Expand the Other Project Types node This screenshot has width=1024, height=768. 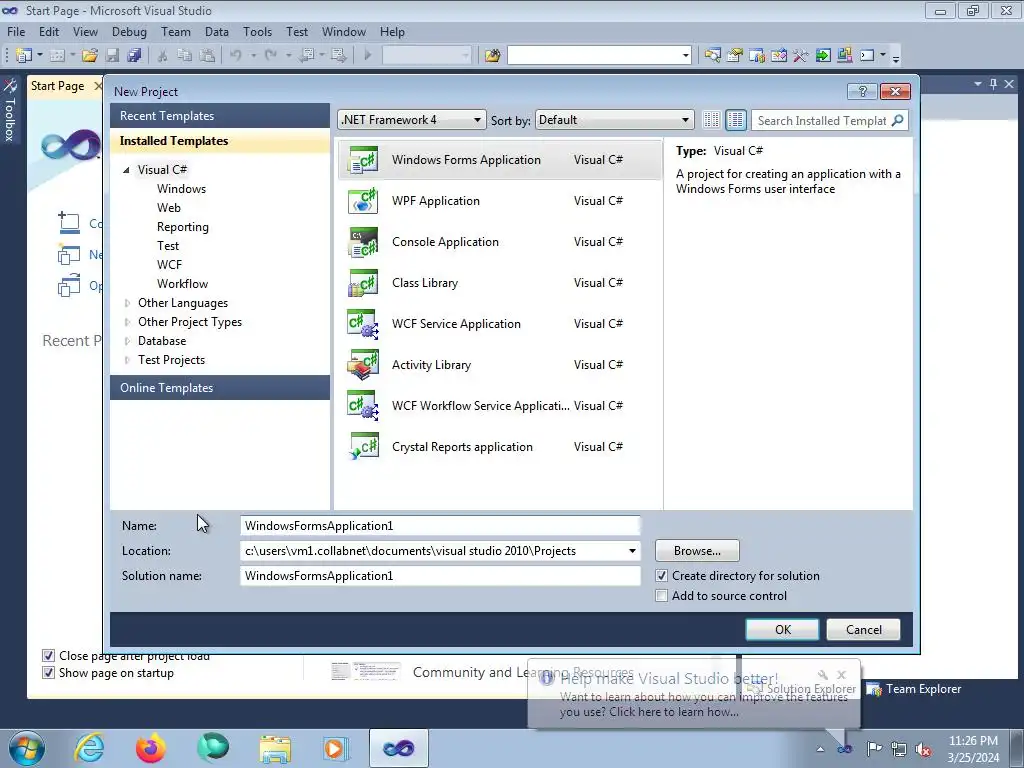pos(127,322)
